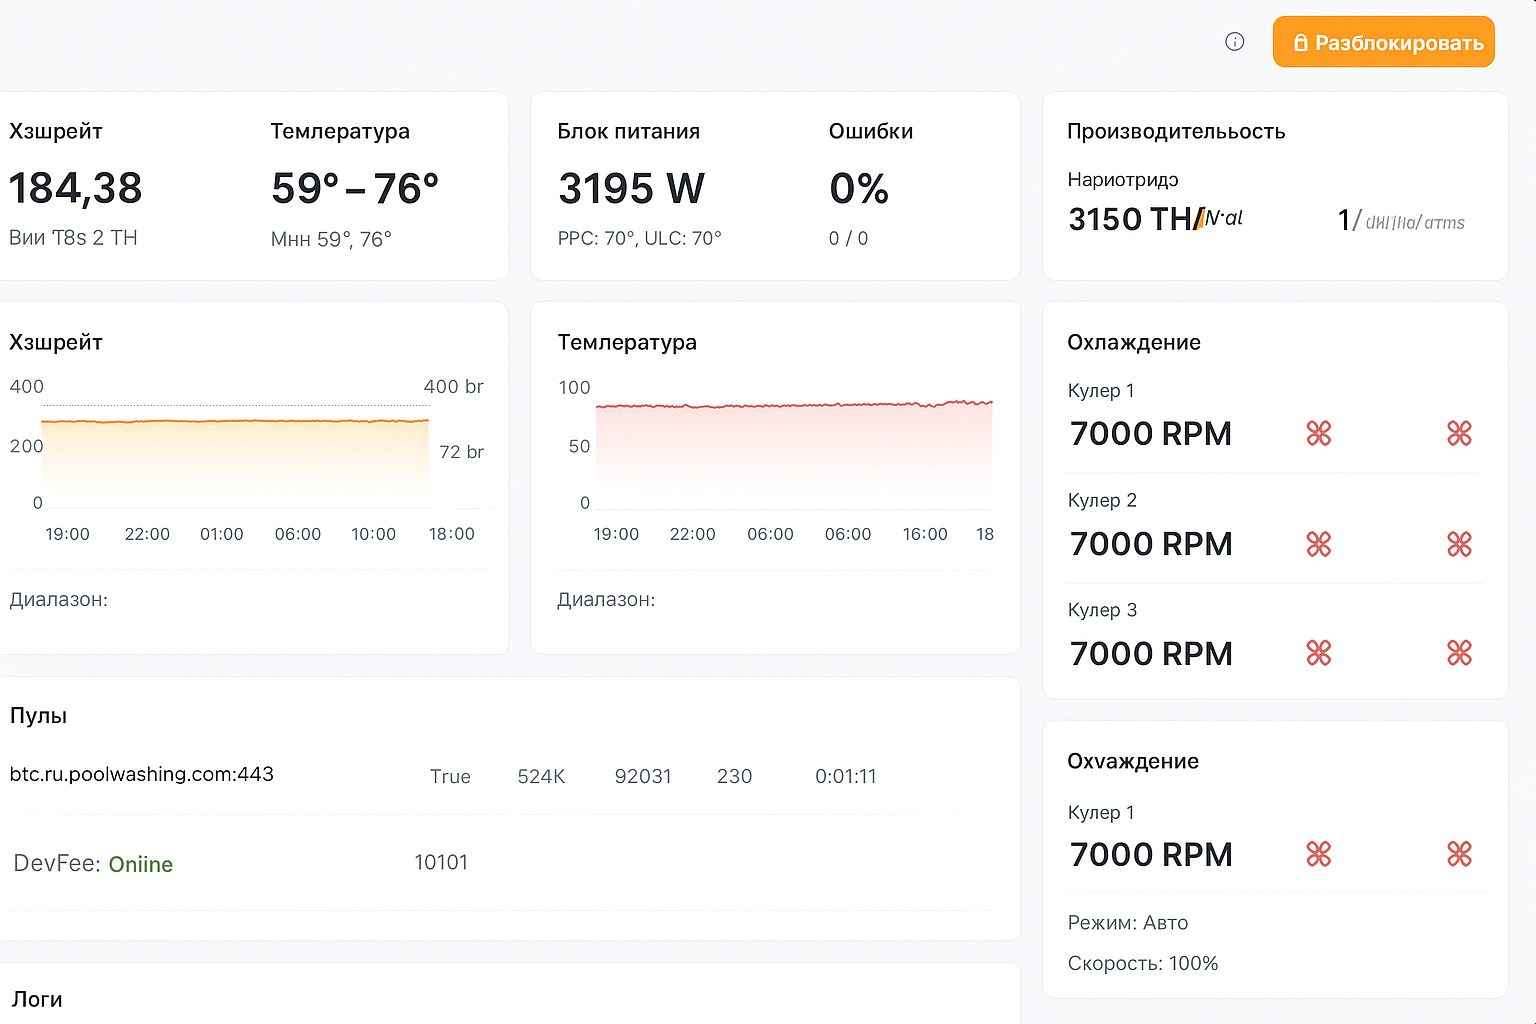1536x1024 pixels.
Task: Click second fan icon of Кулер 1
Action: 1459,433
